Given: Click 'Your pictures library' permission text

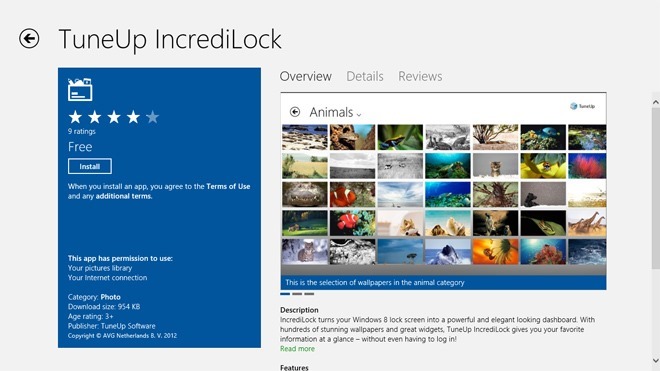Looking at the screenshot, I should click(100, 268).
